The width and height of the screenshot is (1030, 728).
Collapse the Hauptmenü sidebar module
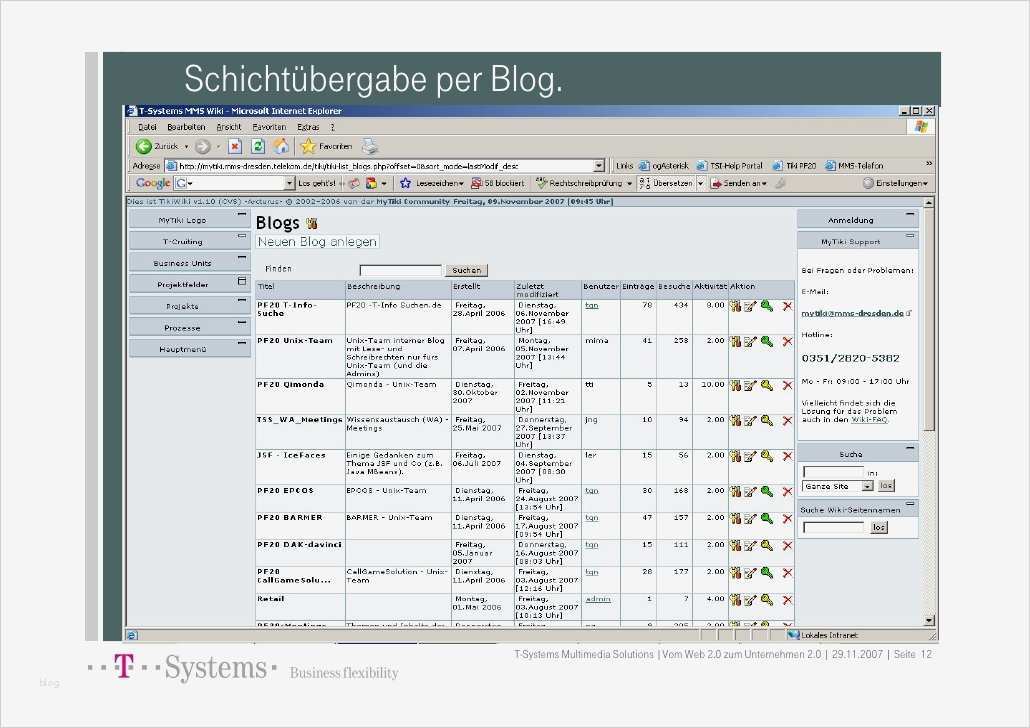[x=242, y=344]
